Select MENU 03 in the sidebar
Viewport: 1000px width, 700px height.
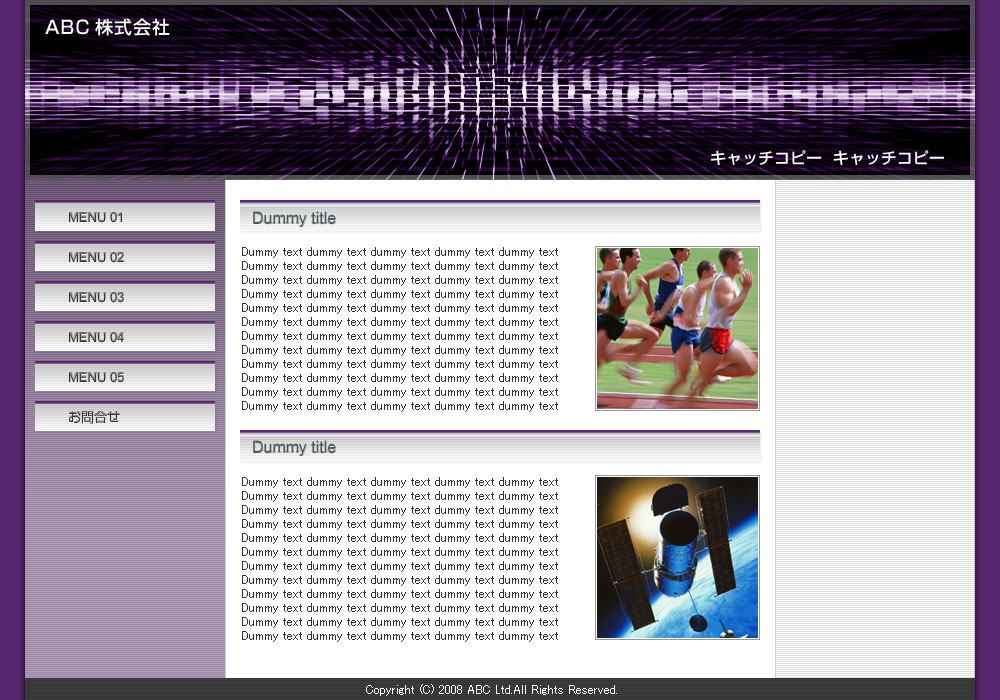coord(125,297)
